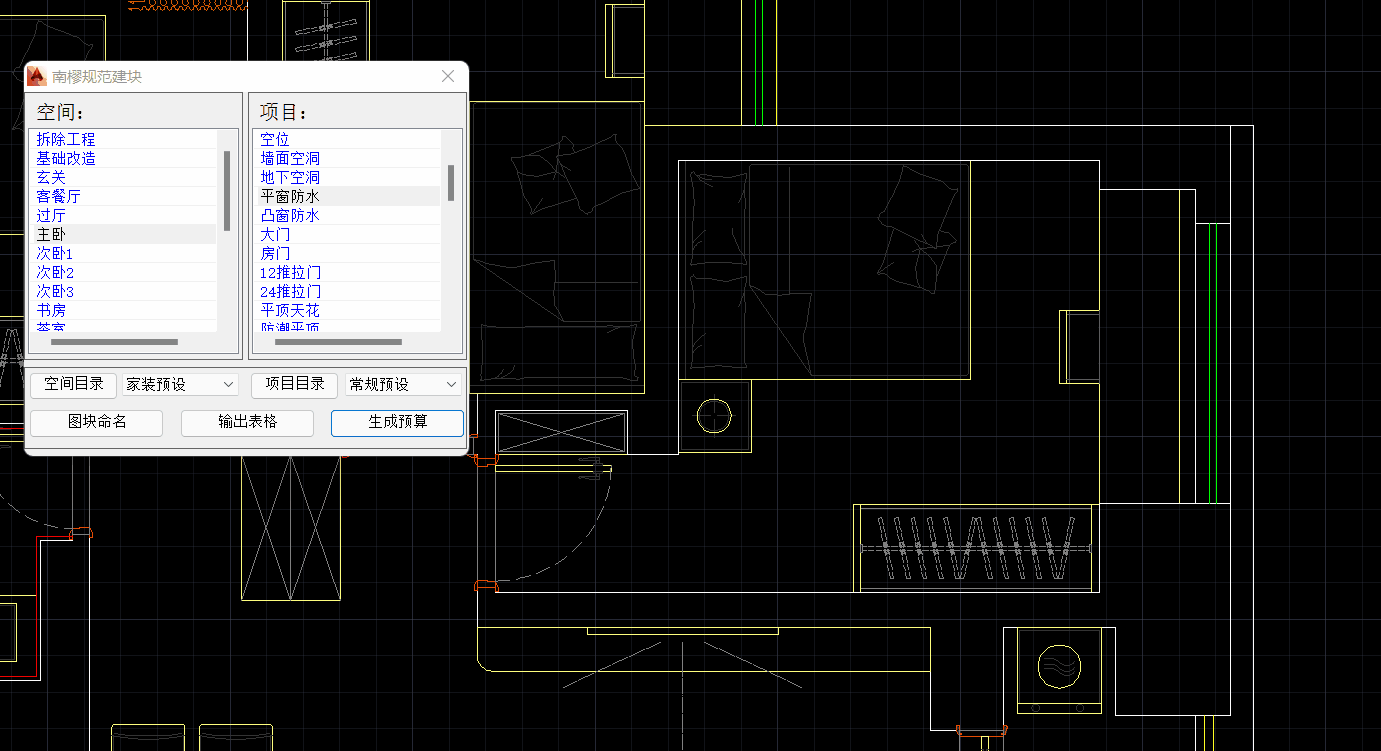
Task: Select 12推拉门 in the 项目 list
Action: (291, 272)
